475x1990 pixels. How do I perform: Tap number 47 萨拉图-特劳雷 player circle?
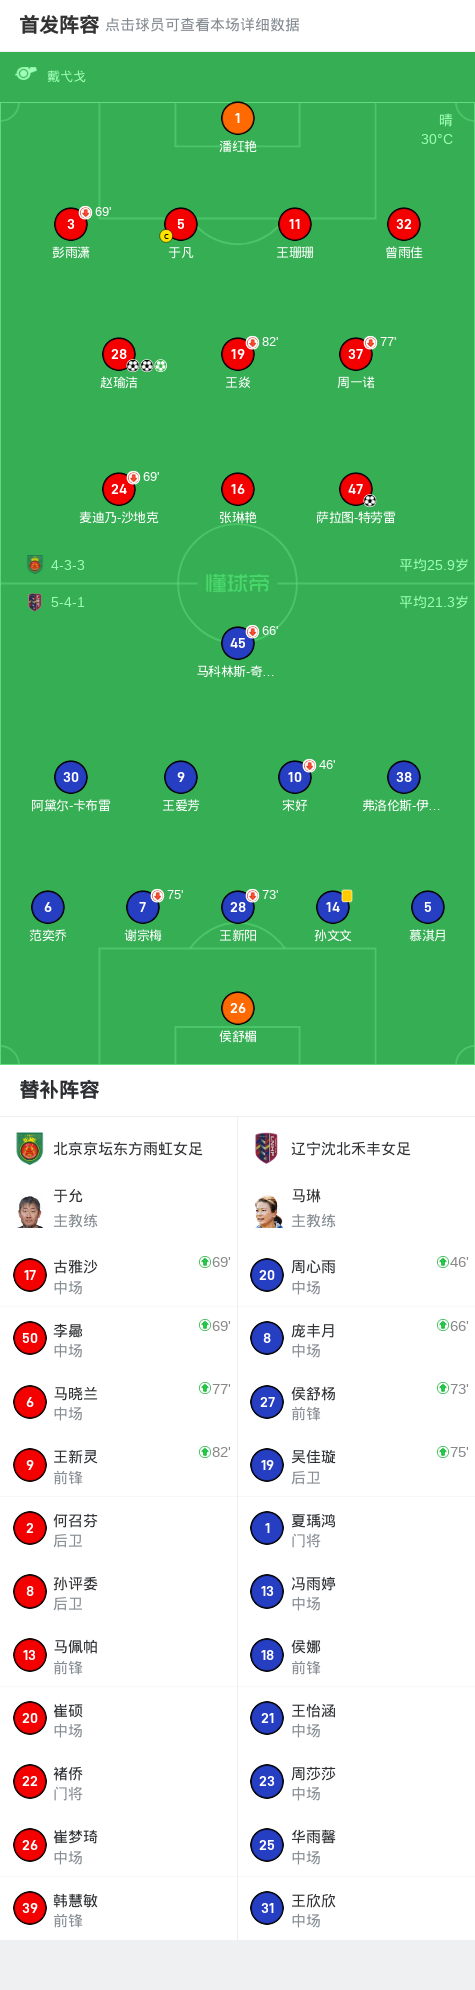click(356, 489)
